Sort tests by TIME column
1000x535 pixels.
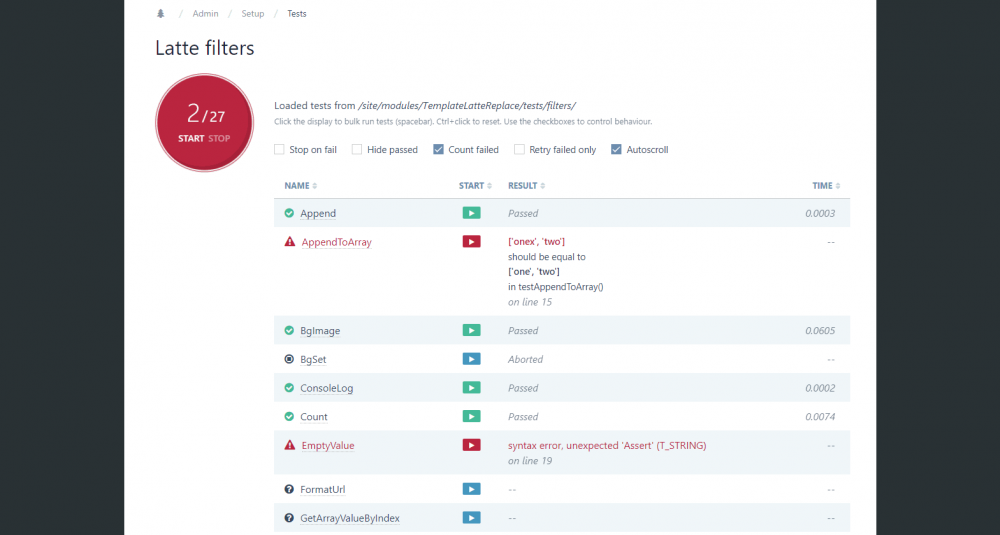pos(825,186)
